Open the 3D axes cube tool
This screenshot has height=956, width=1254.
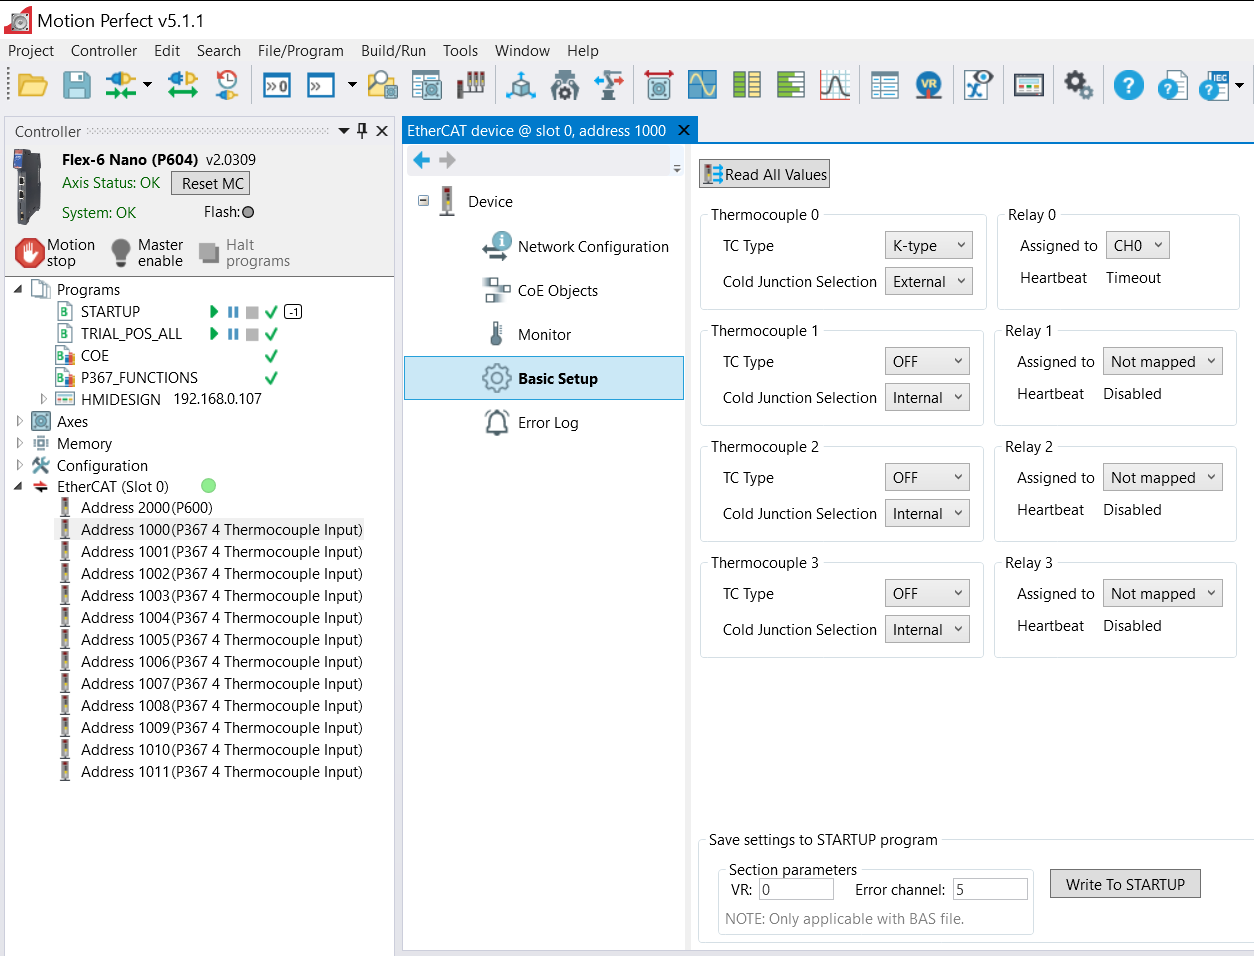(521, 86)
